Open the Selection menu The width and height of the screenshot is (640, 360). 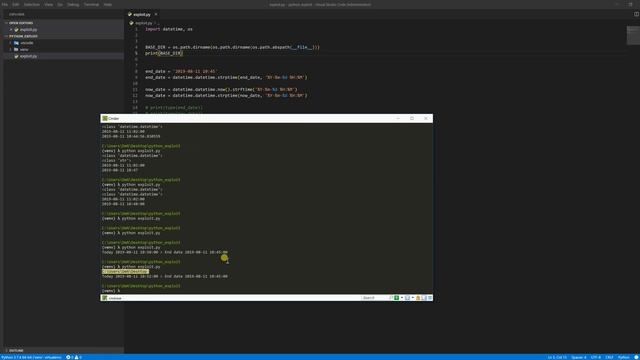tap(32, 4)
